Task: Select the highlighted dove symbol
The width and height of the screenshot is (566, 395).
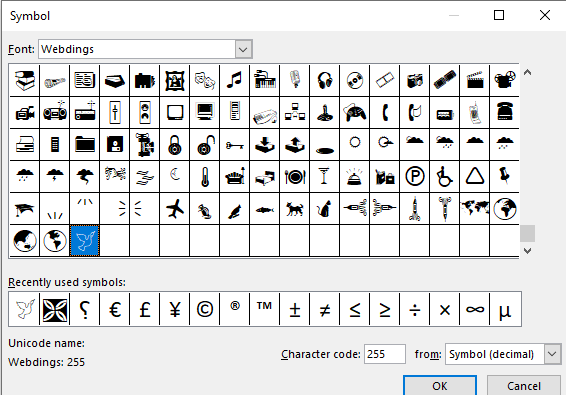Action: coord(84,240)
